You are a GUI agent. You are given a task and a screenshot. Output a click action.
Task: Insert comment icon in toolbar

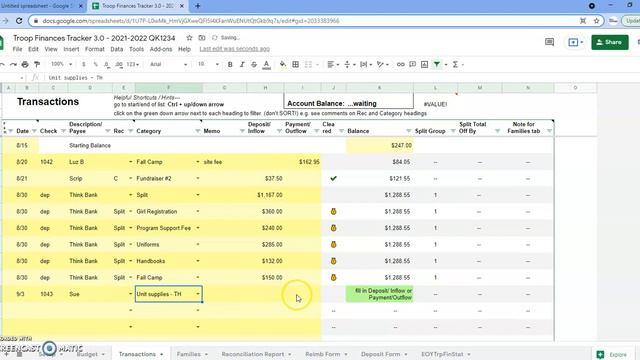point(413,64)
